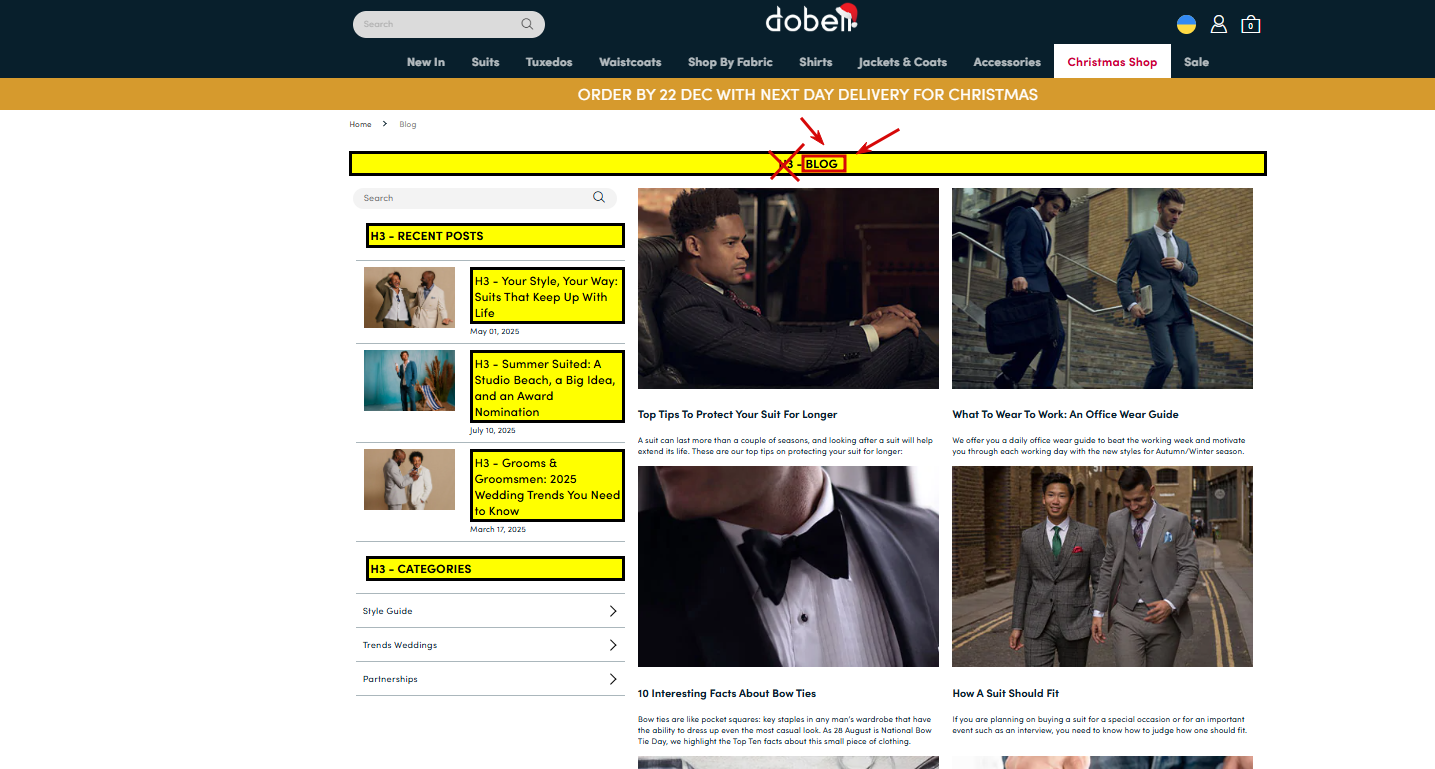The width and height of the screenshot is (1435, 769).
Task: Click the header Search input field
Action: click(x=449, y=24)
